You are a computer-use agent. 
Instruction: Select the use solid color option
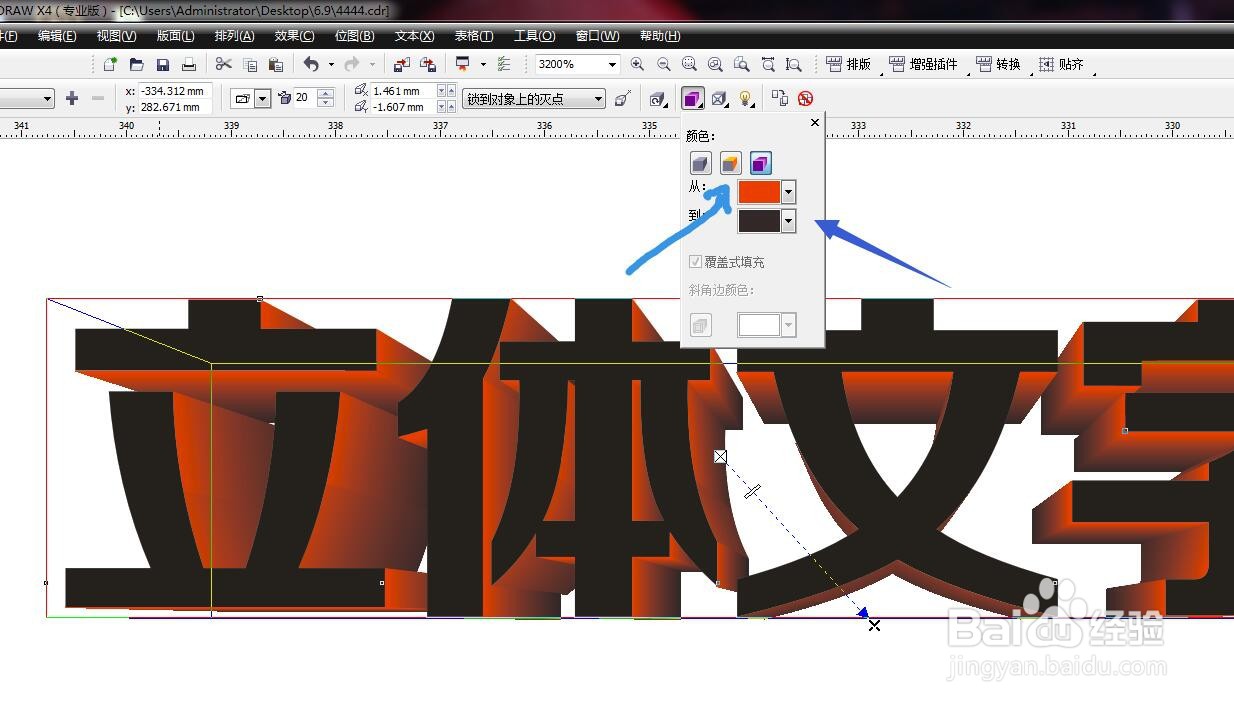click(731, 163)
